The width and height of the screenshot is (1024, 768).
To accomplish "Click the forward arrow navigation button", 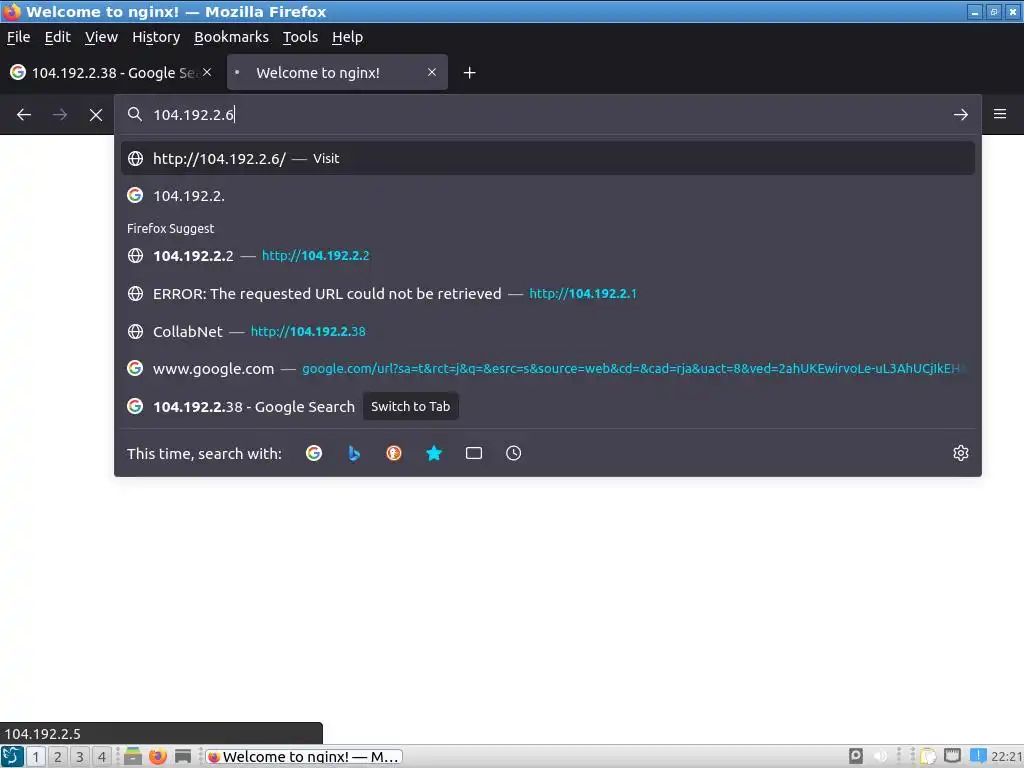I will [x=60, y=115].
